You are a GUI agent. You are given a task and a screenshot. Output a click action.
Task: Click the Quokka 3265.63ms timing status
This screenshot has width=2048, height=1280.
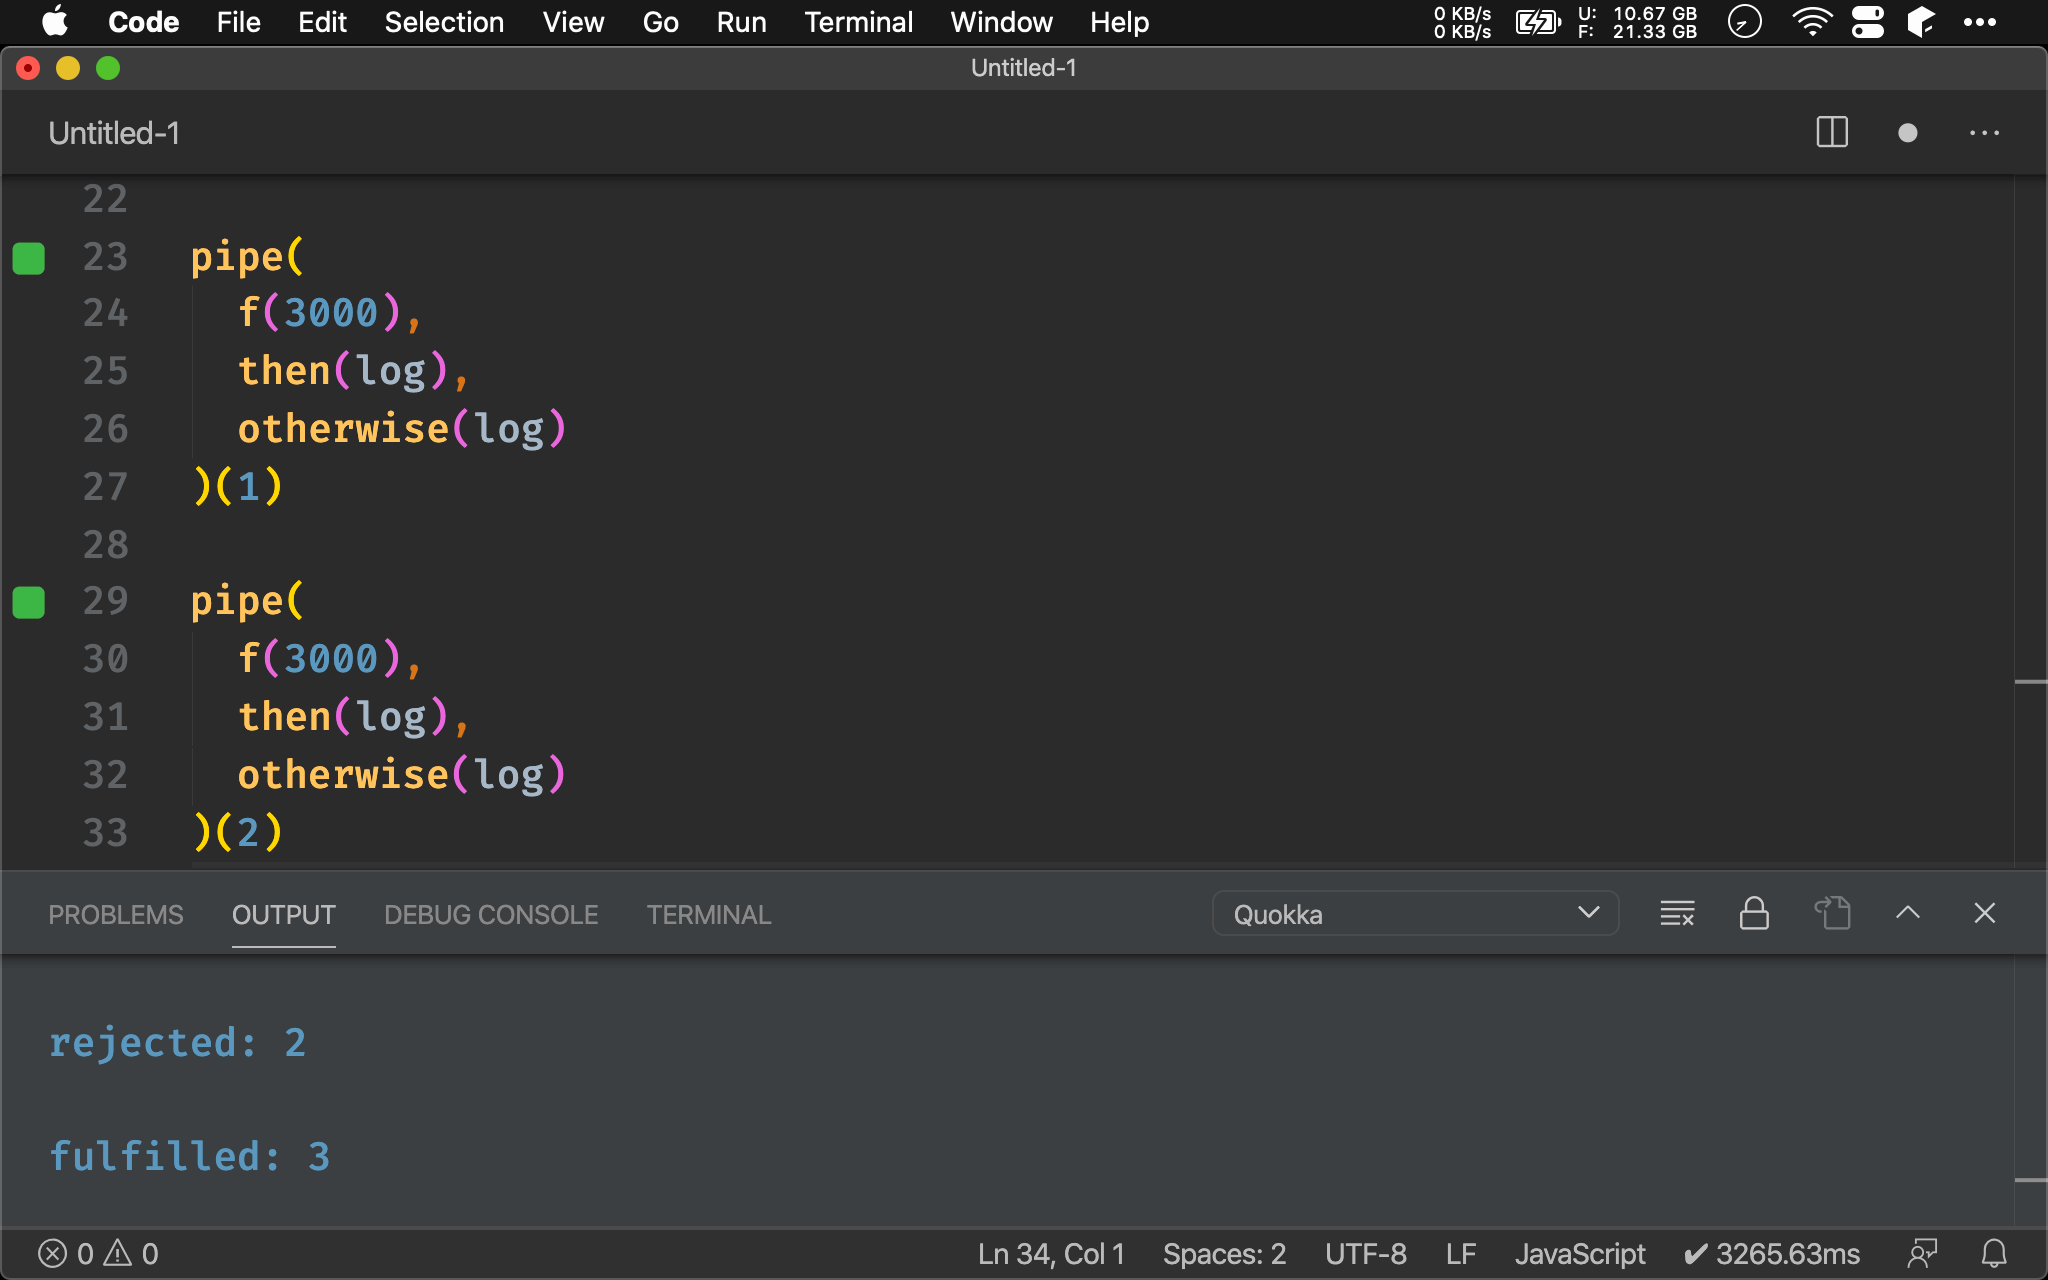click(x=1772, y=1254)
